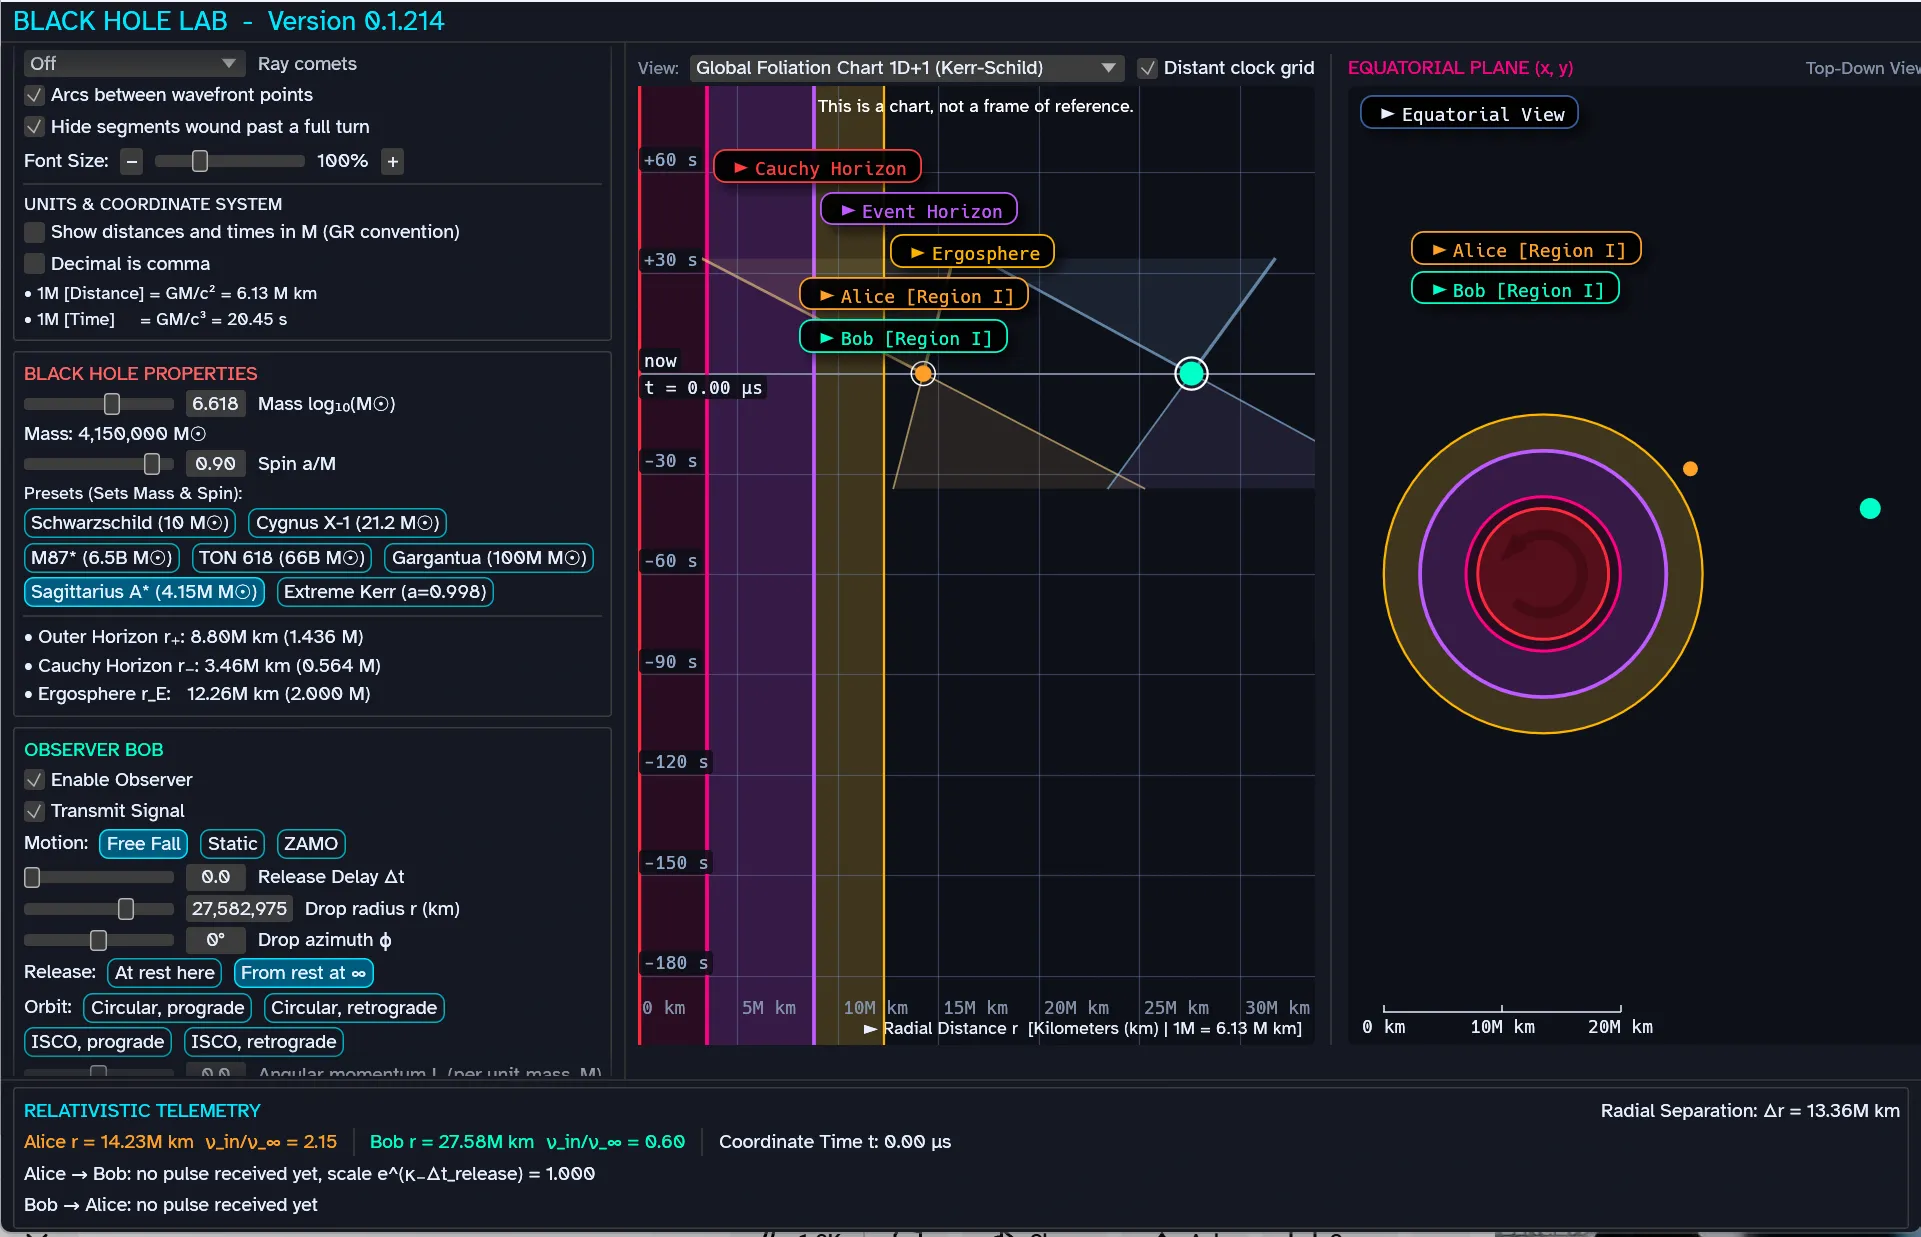Screen dimensions: 1921x1237
Task: Choose release At rest here
Action: 164,973
